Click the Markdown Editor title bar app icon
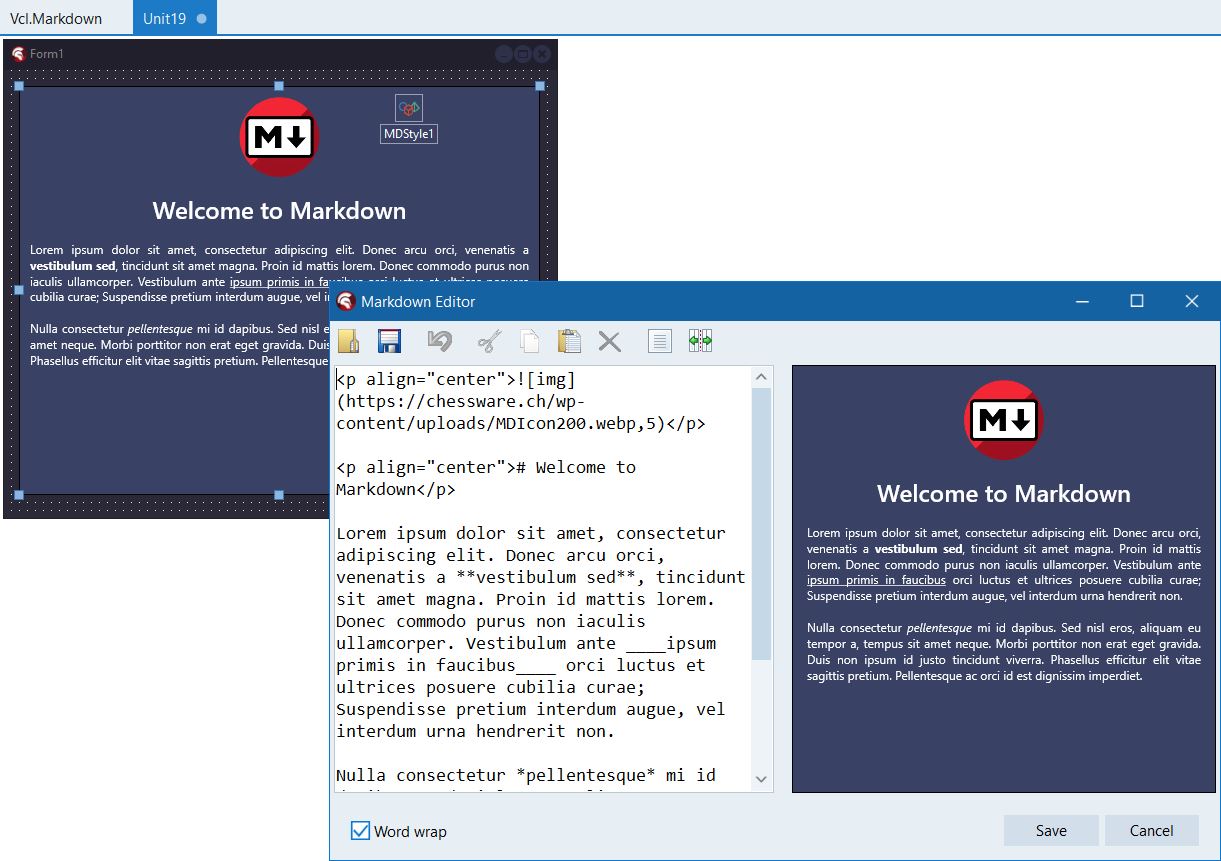The height and width of the screenshot is (861, 1221). [346, 301]
